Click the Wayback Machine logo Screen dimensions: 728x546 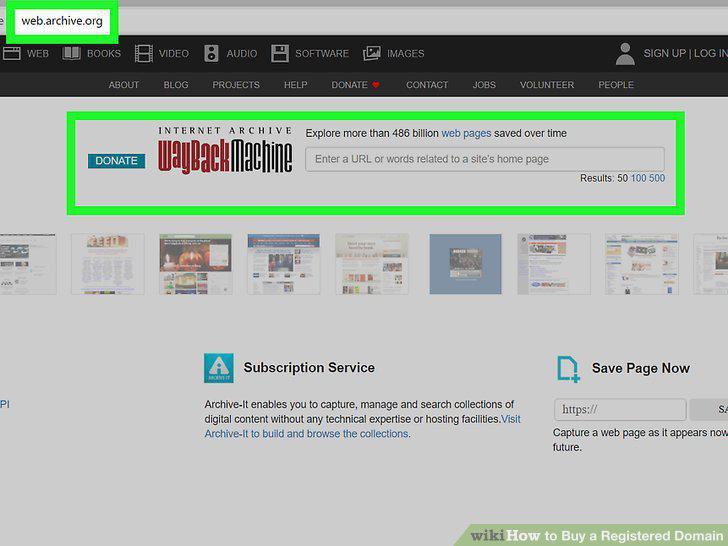tap(225, 150)
